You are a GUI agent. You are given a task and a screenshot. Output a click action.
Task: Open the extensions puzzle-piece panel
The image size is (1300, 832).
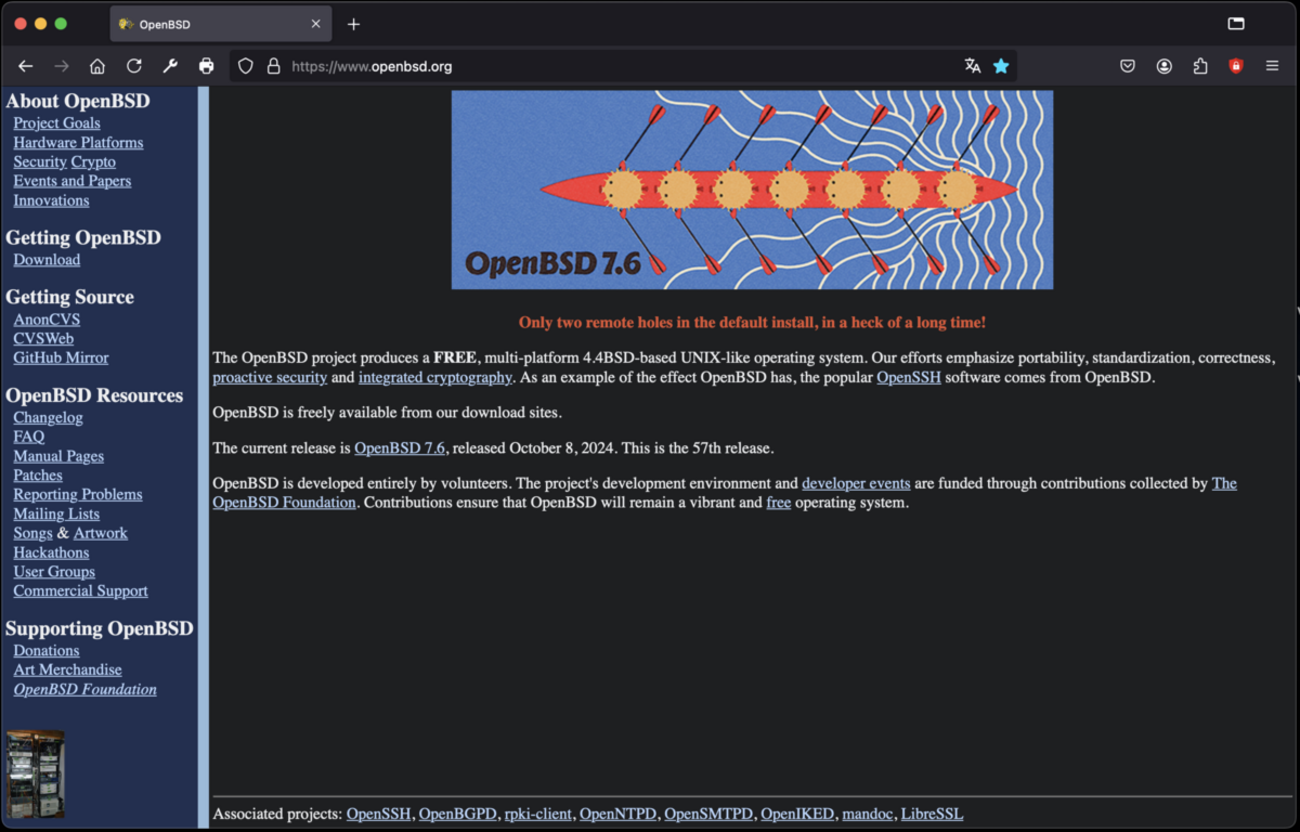(x=1199, y=66)
